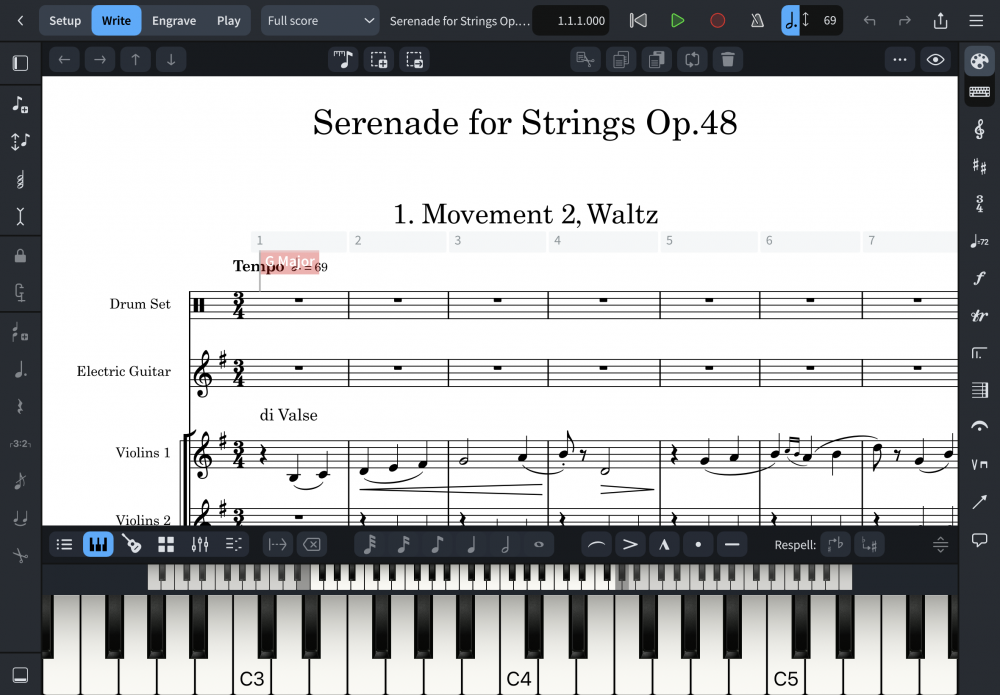
Task: Switch to Play mode
Action: (228, 20)
